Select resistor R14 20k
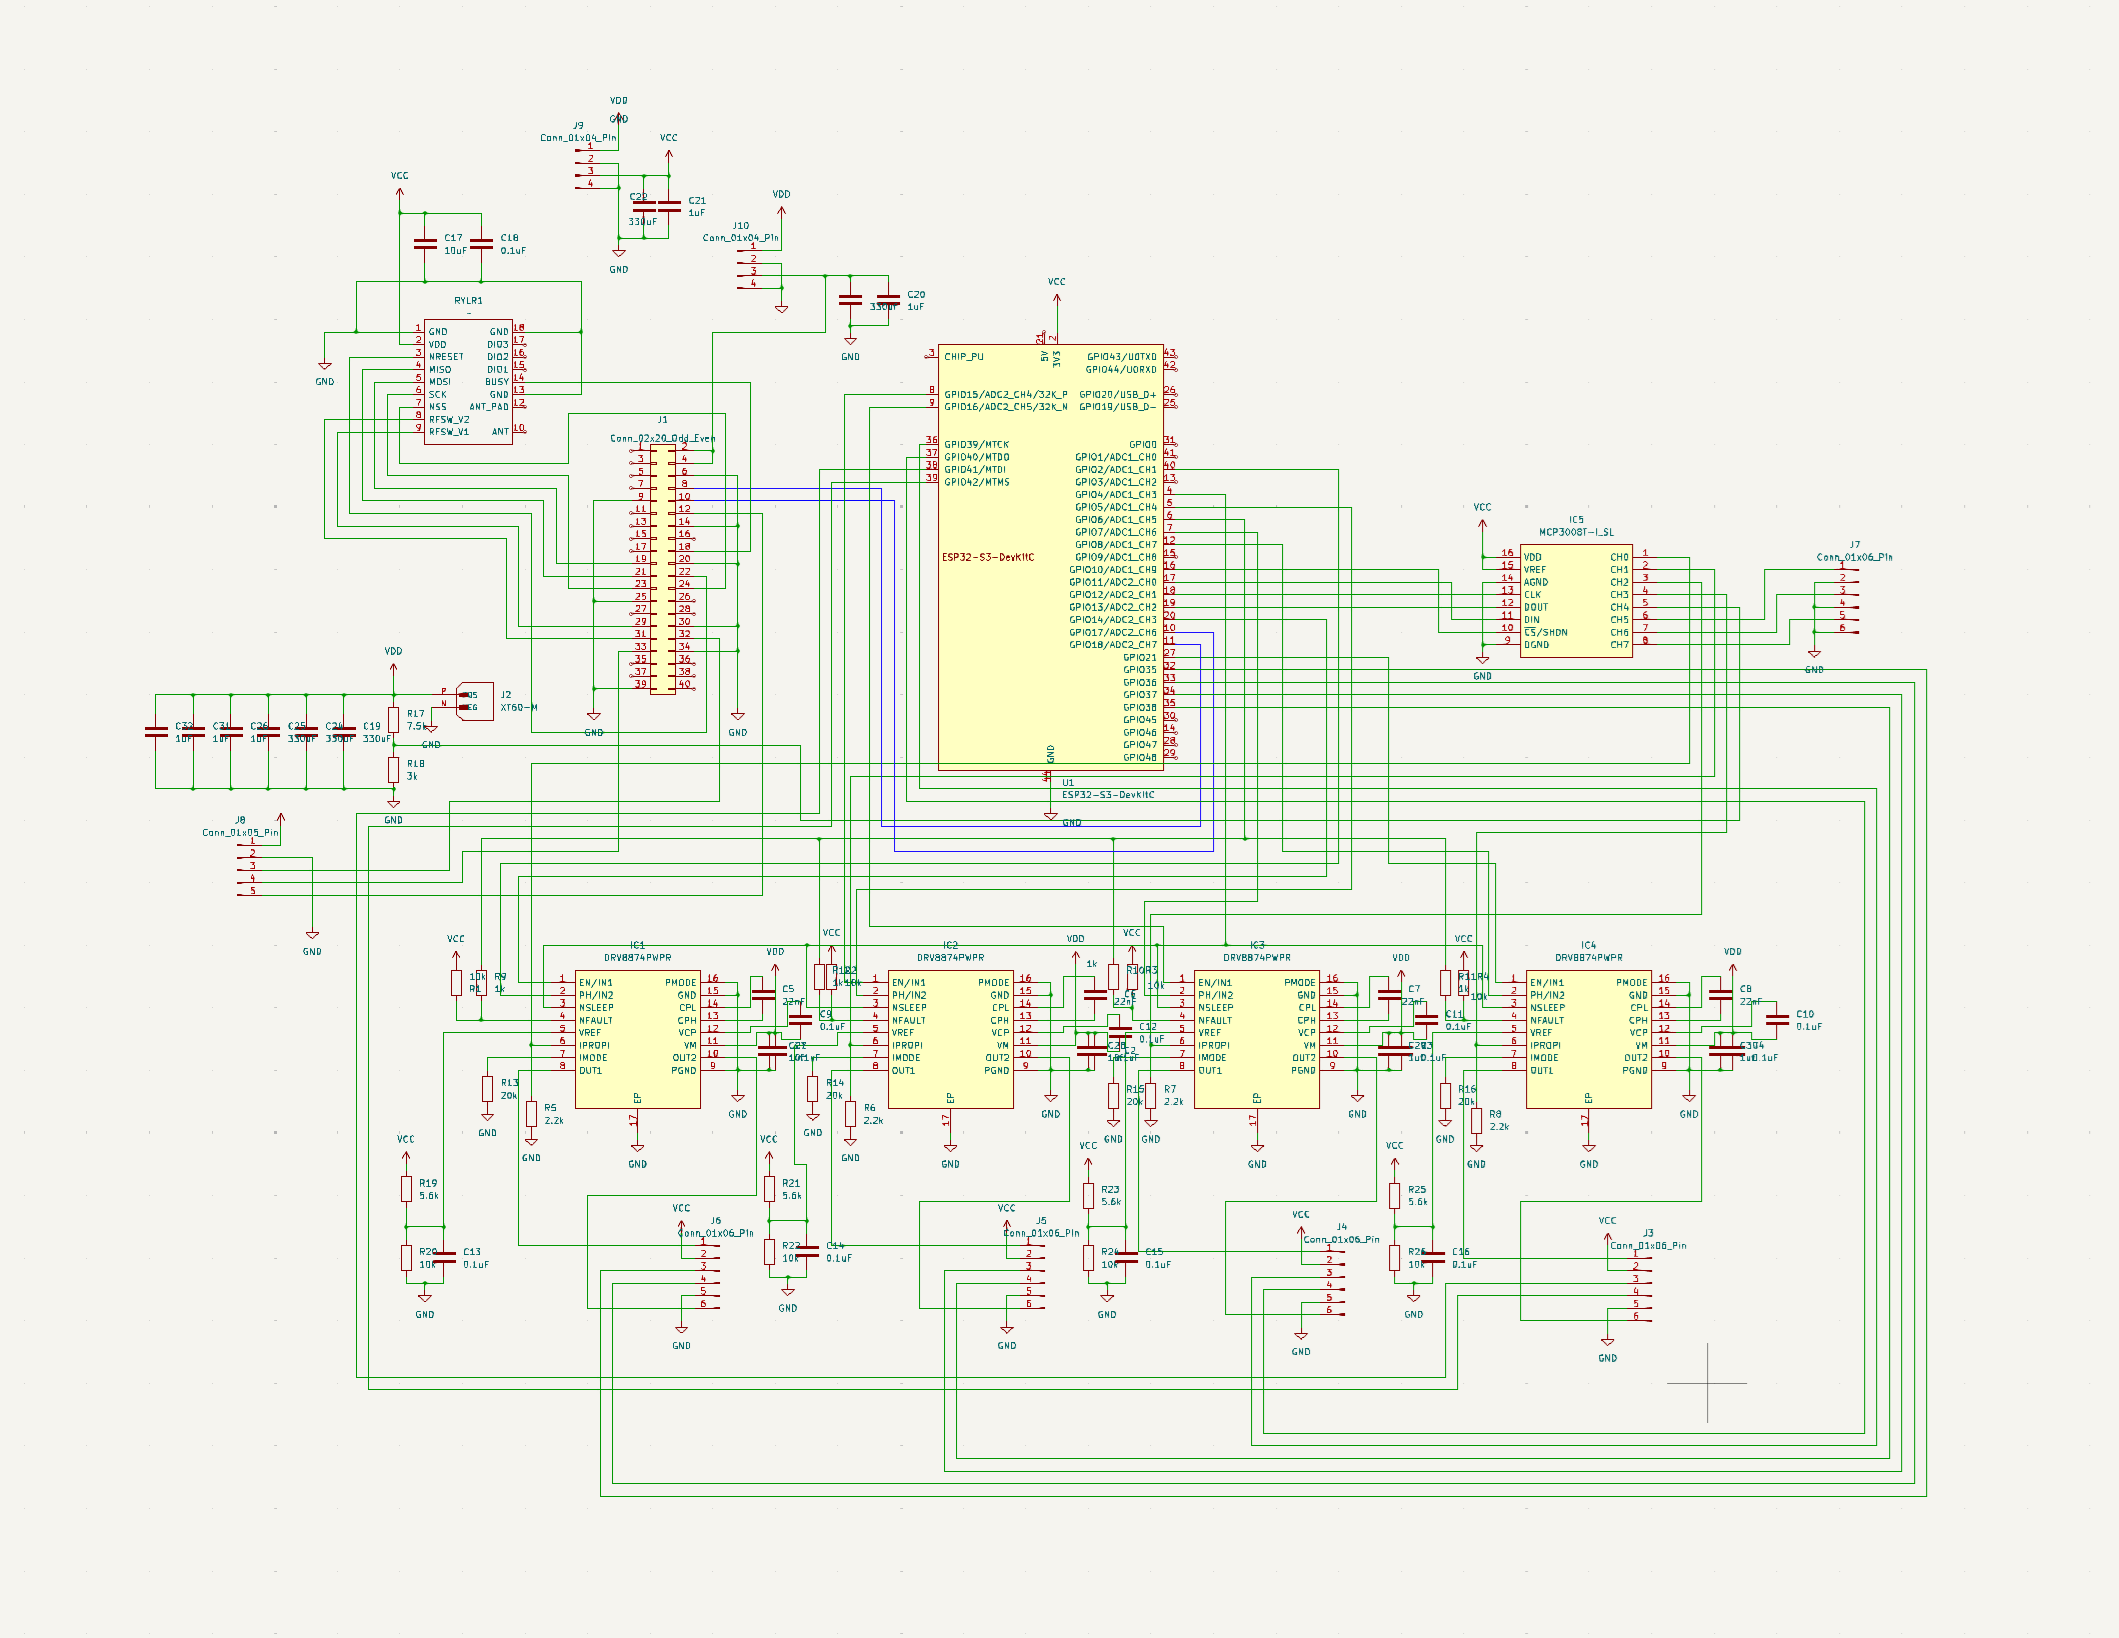The width and height of the screenshot is (2119, 1638). 812,1089
